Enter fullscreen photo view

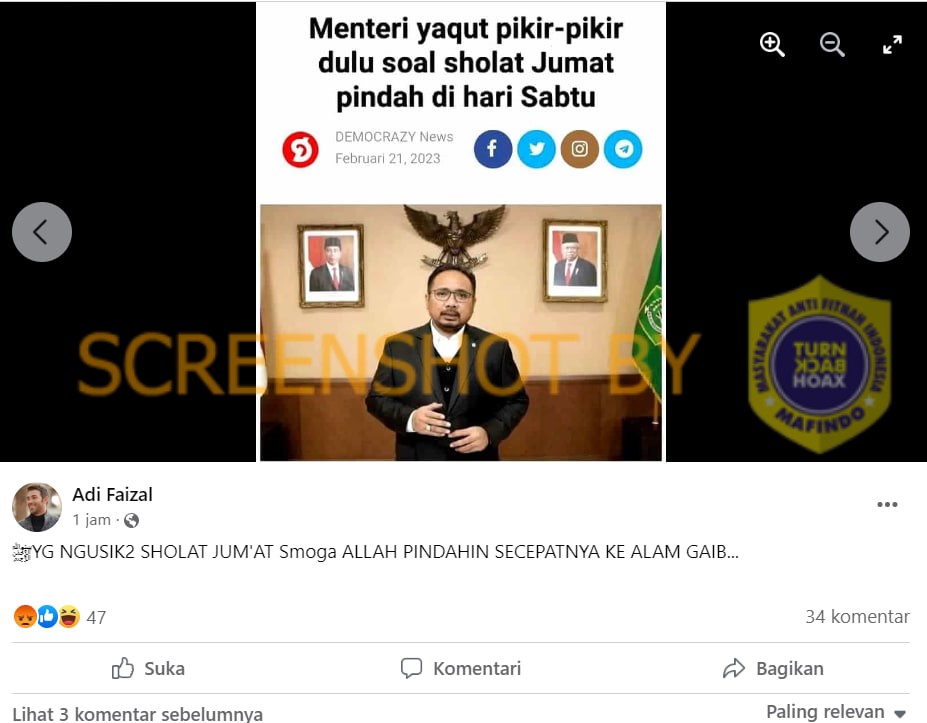coord(892,44)
